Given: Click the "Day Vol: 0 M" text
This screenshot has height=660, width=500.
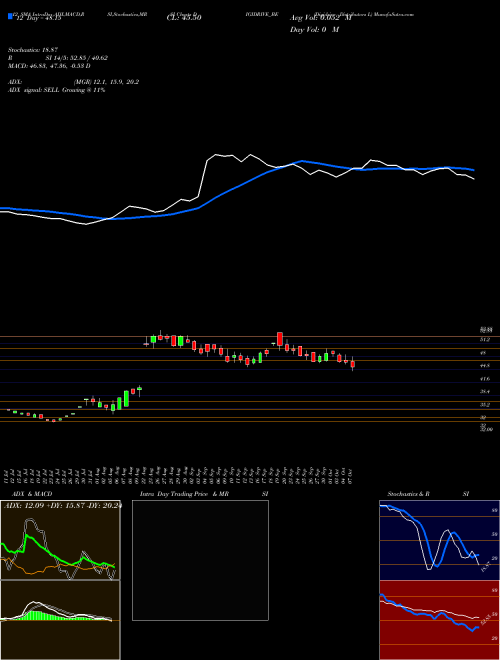Looking at the screenshot, I should pyautogui.click(x=314, y=30).
